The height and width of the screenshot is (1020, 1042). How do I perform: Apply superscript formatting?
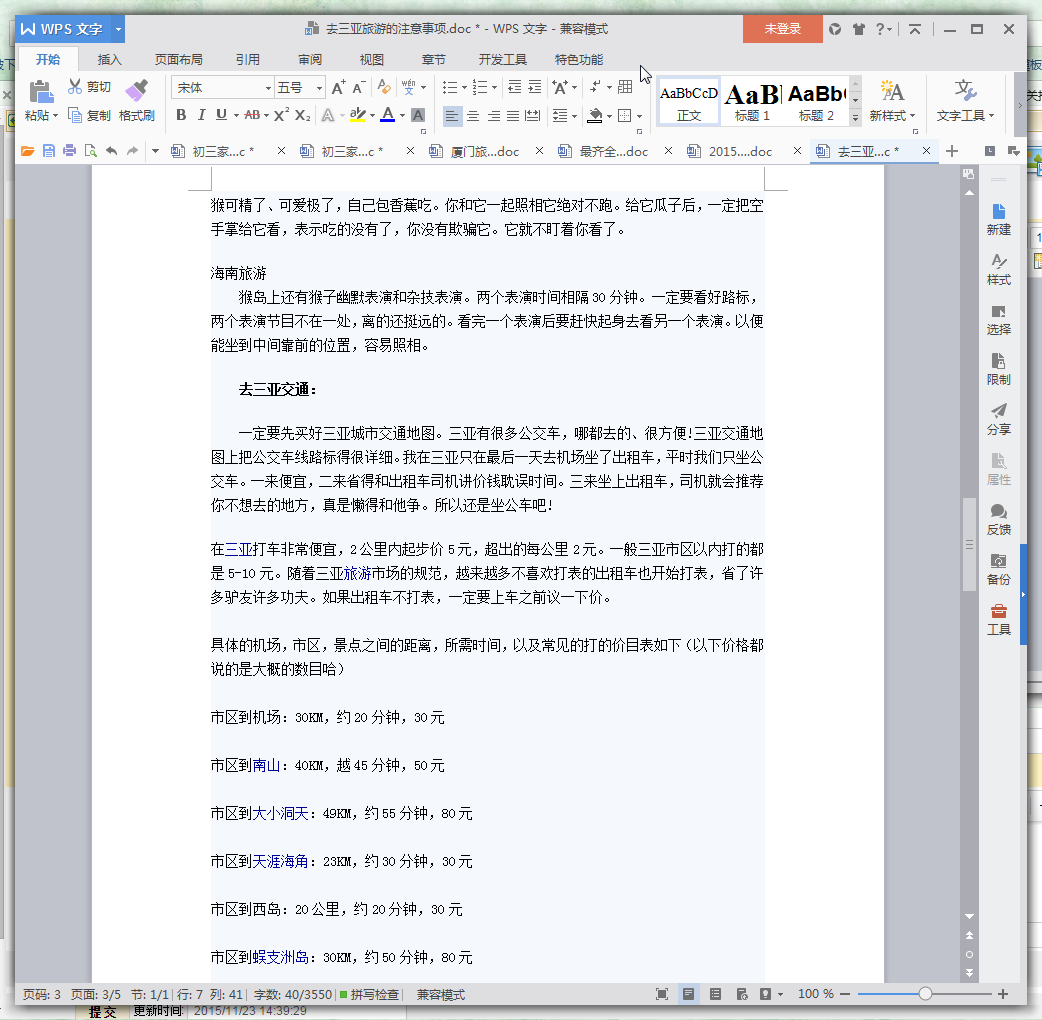[281, 115]
